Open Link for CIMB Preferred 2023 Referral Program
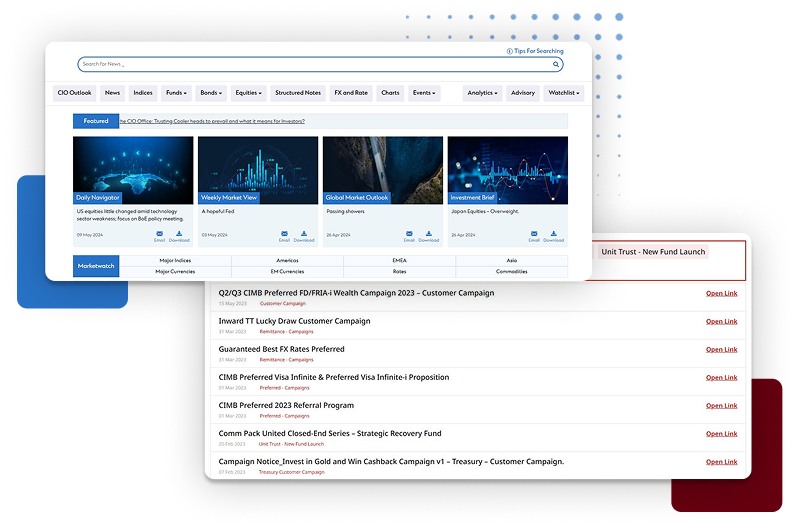The width and height of the screenshot is (797, 529). point(721,406)
